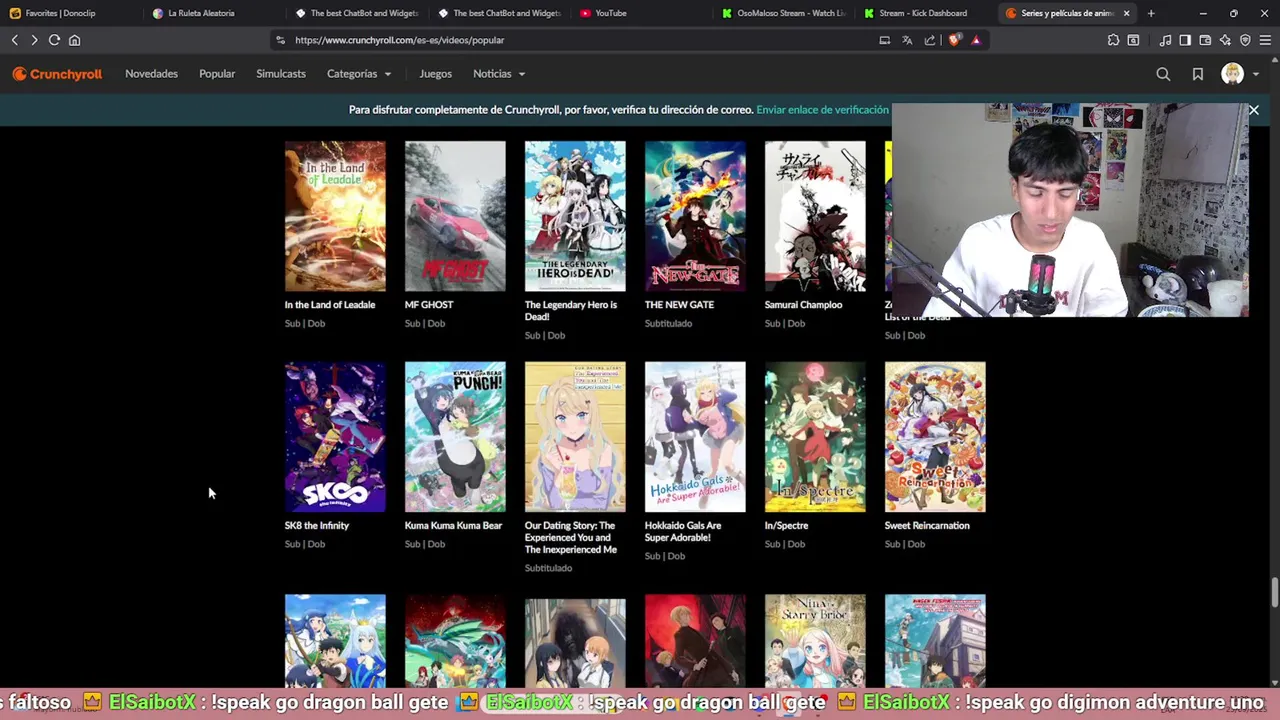
Task: Open the extensions puzzle-piece icon
Action: coord(1113,40)
